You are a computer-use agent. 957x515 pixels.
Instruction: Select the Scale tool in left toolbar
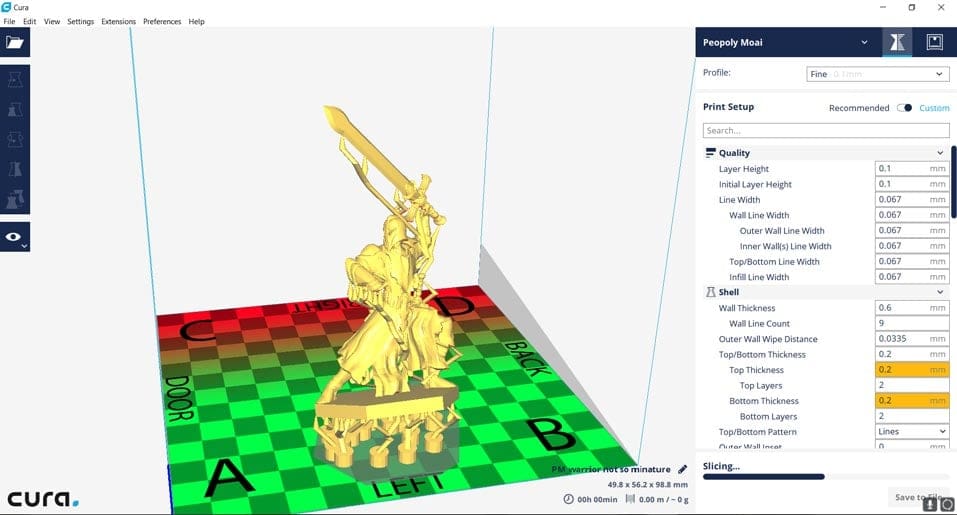tap(15, 110)
